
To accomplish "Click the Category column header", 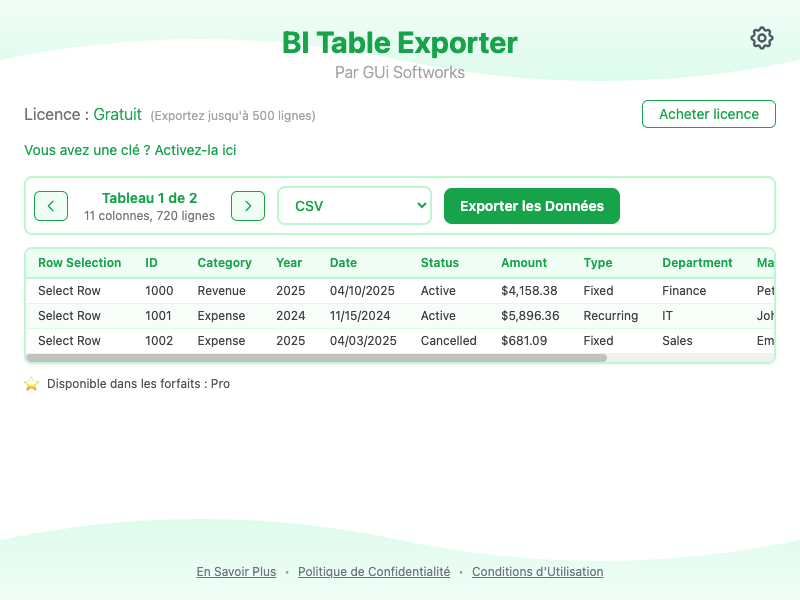I will [224, 263].
